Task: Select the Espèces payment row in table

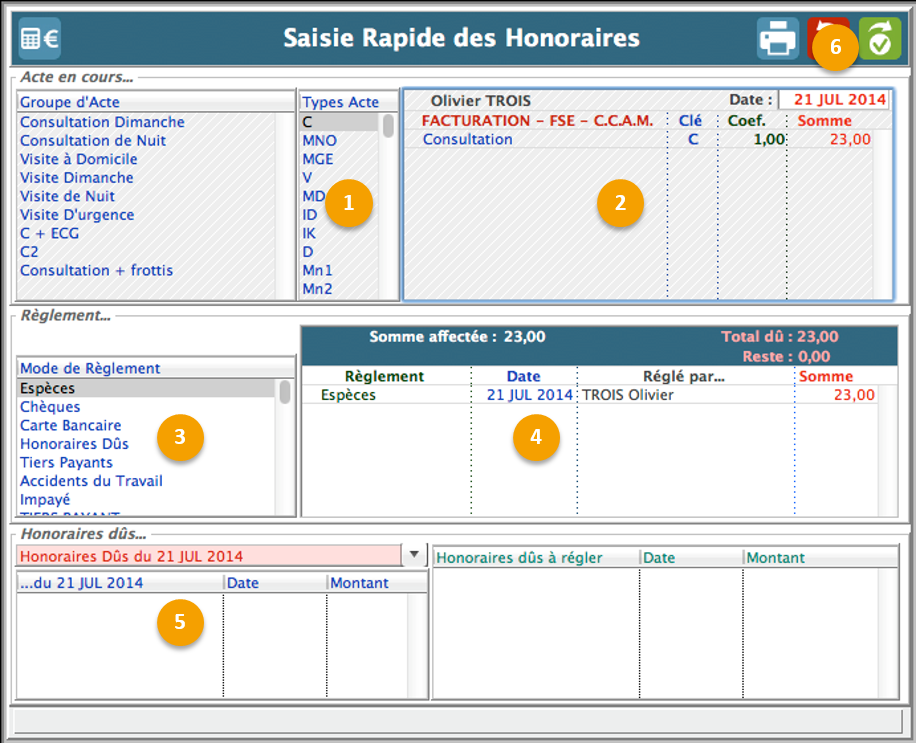Action: (350, 395)
